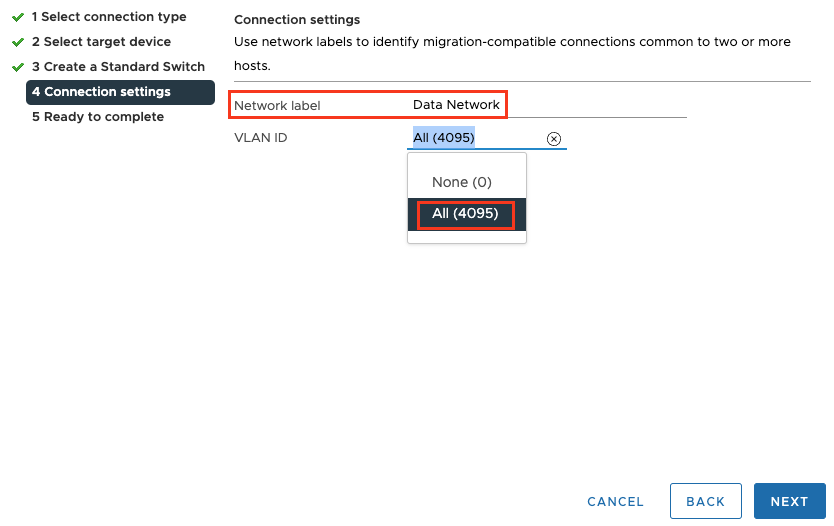Click the VLAN ID caption text

[x=261, y=138]
